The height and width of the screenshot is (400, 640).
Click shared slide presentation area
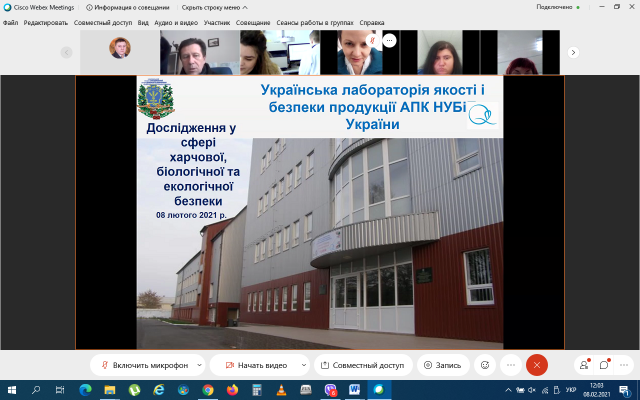click(320, 212)
